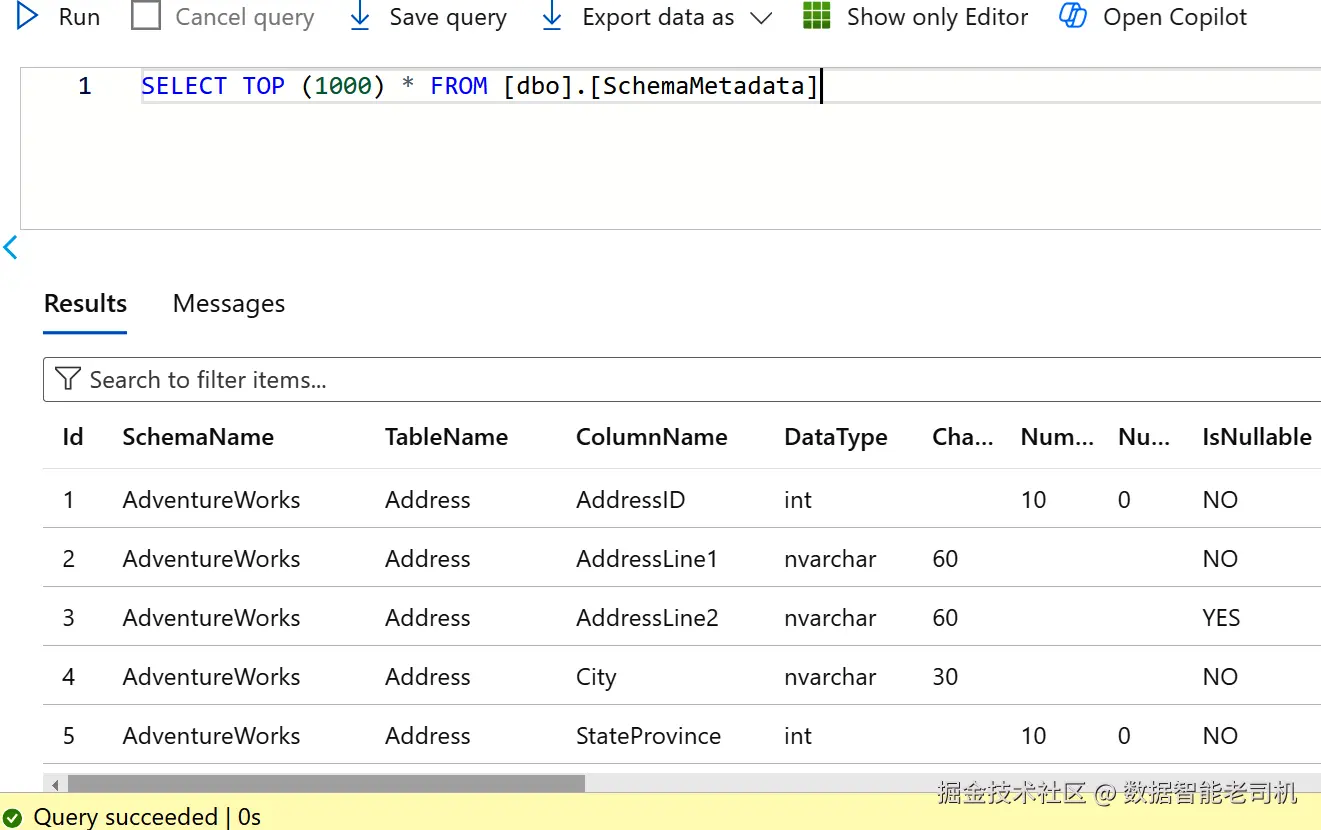
Task: Click AdventureWorks in the City row
Action: (211, 676)
